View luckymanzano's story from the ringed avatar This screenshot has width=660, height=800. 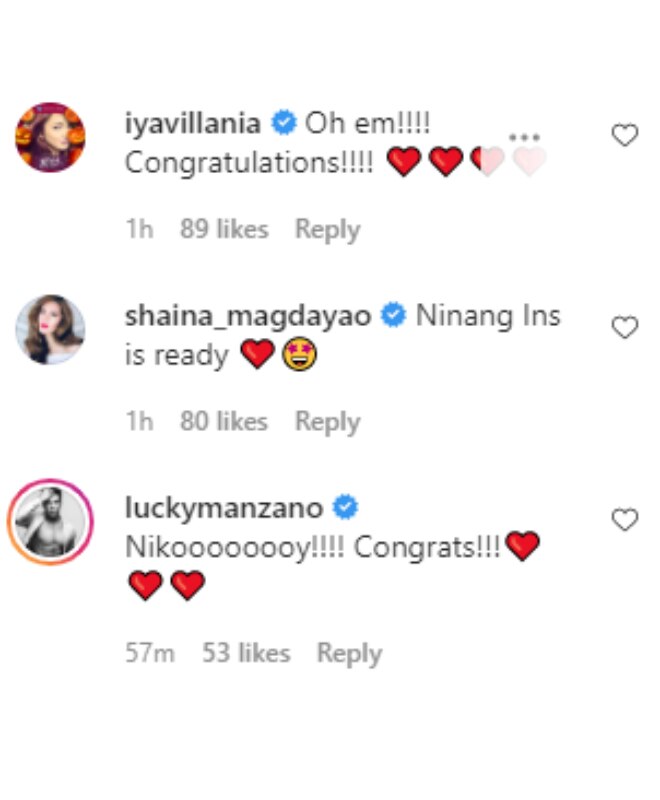coord(50,522)
